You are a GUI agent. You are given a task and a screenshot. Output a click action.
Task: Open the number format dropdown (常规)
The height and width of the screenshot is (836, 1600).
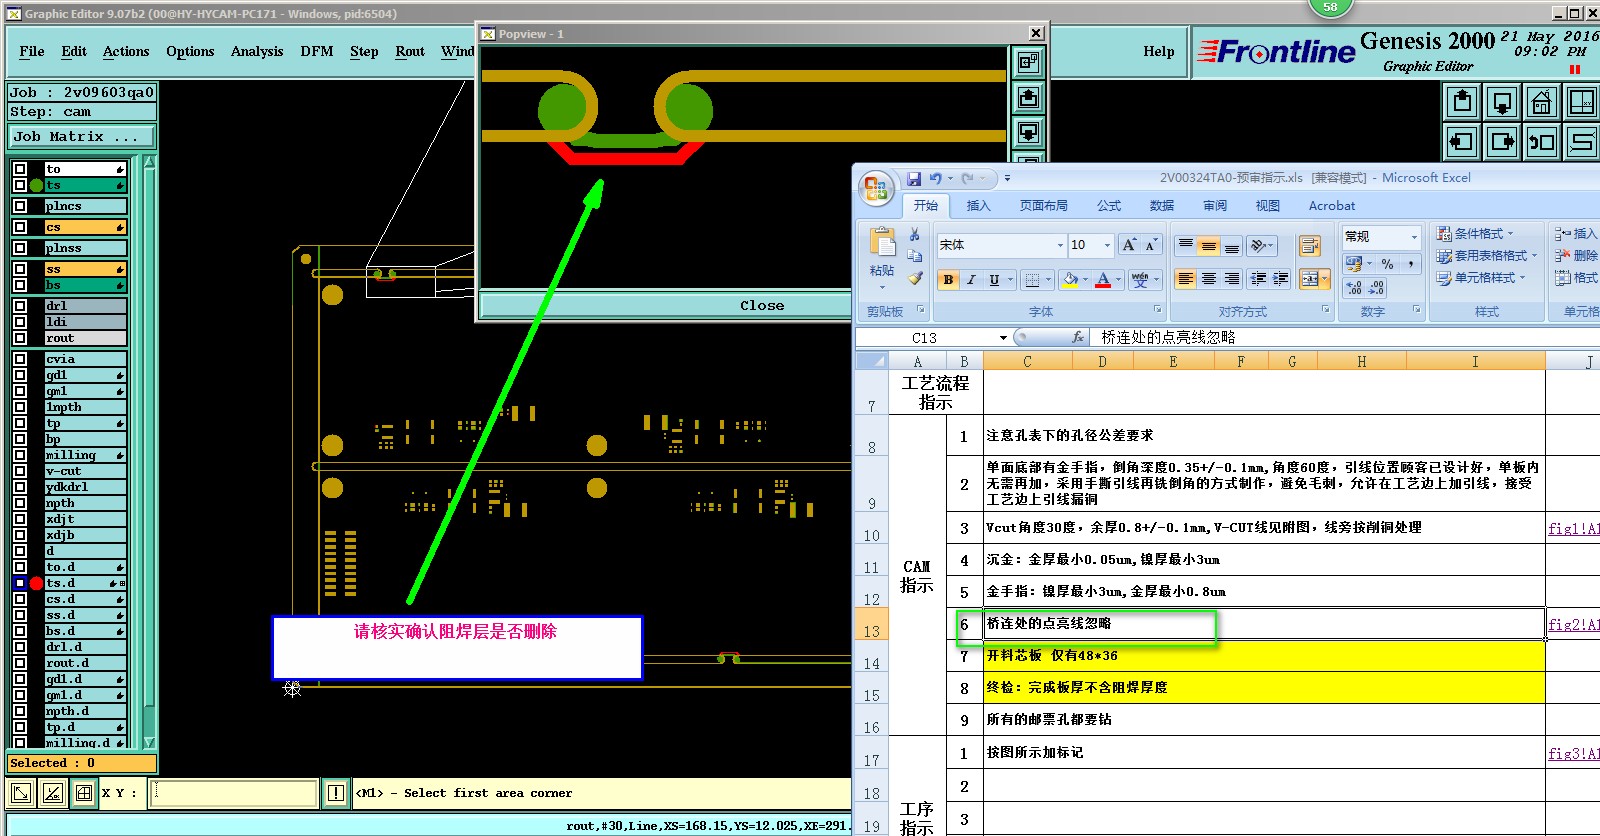(x=1414, y=237)
